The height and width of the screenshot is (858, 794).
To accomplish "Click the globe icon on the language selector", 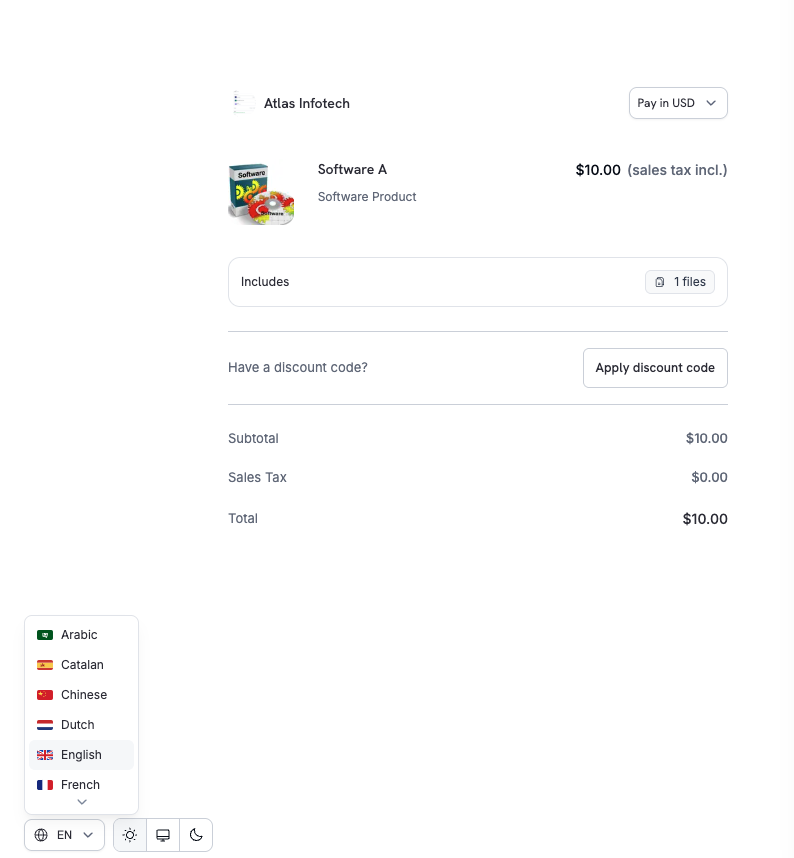I will click(x=41, y=835).
